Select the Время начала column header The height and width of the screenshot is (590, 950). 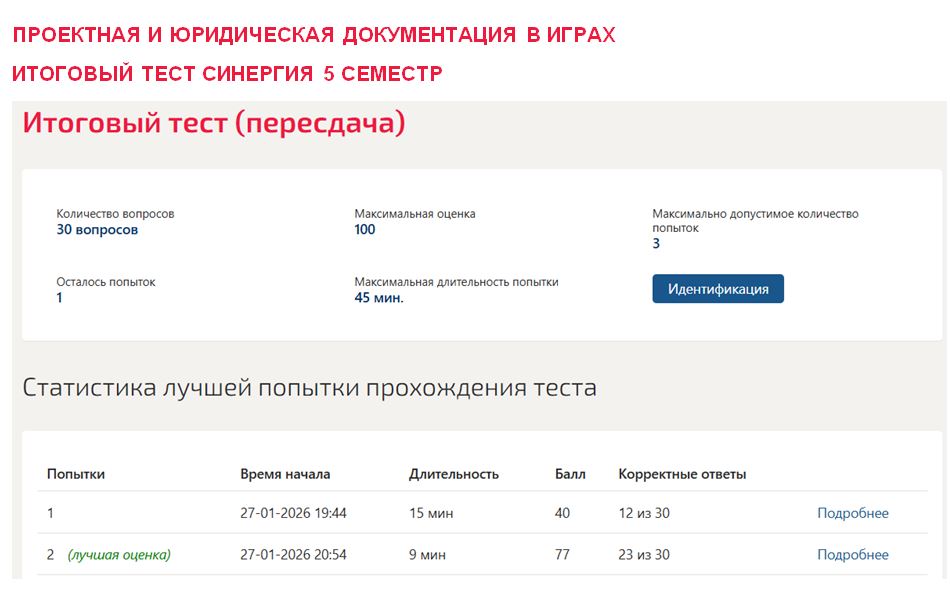click(285, 474)
